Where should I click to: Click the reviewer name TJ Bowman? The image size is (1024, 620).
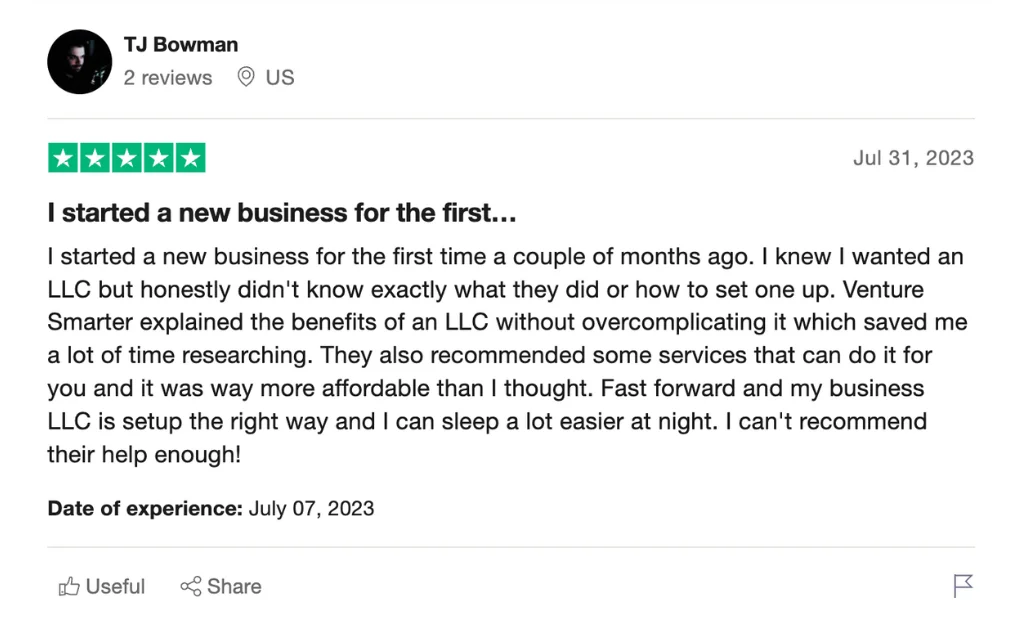179,44
